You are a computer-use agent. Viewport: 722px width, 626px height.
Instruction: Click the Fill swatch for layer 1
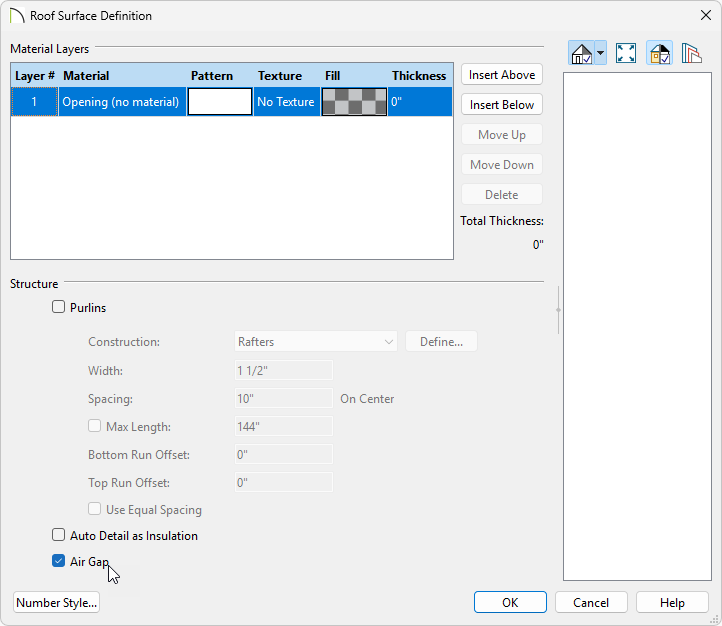pos(354,102)
